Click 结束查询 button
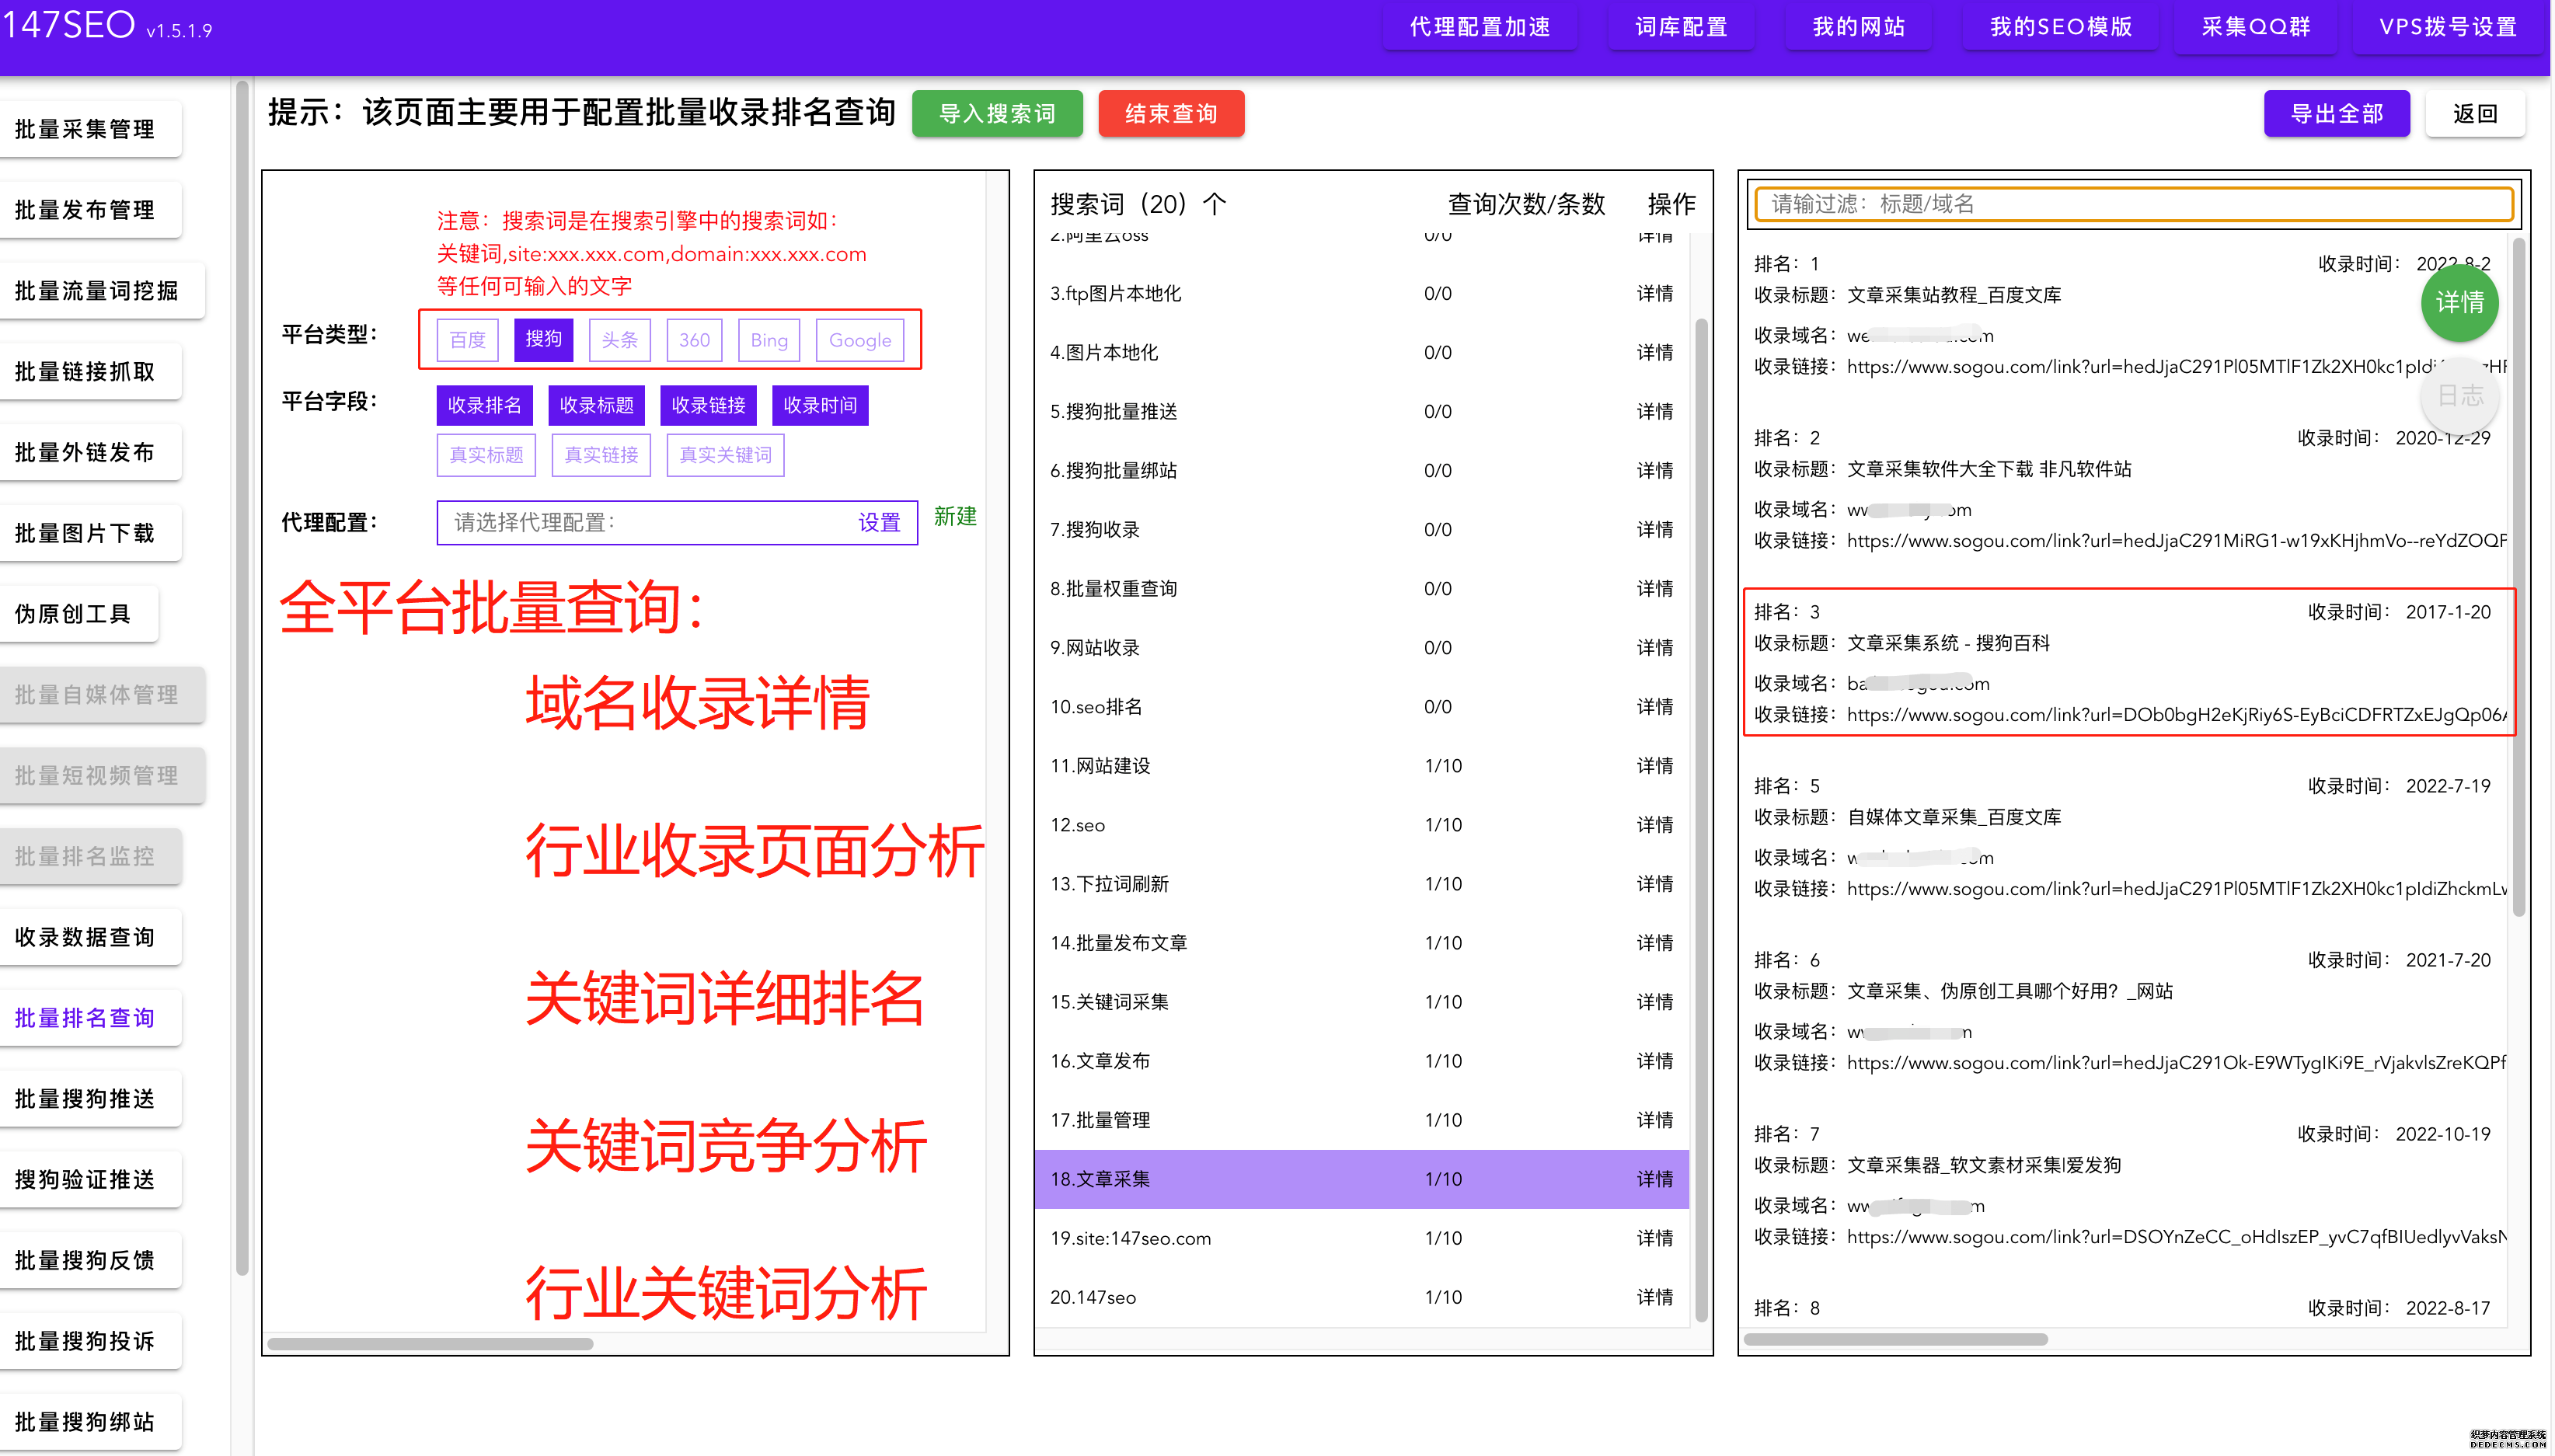The image size is (2555, 1456). [x=1171, y=113]
